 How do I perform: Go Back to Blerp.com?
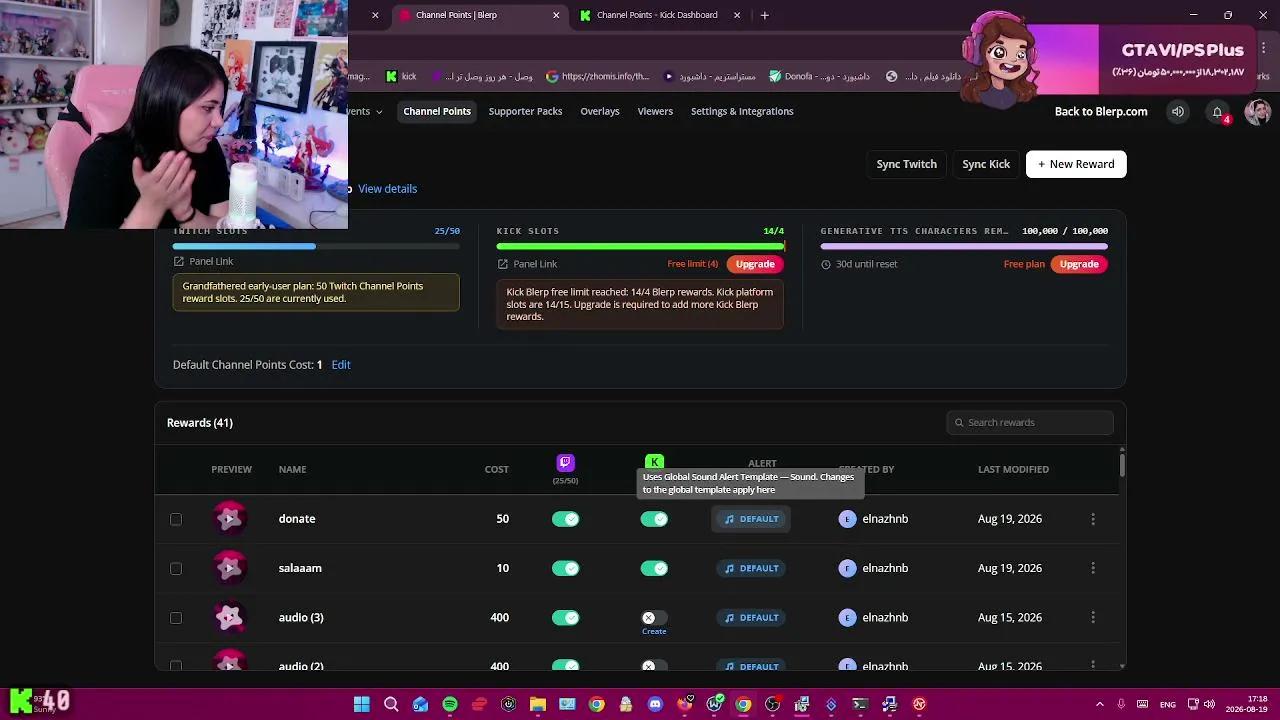[x=1101, y=111]
